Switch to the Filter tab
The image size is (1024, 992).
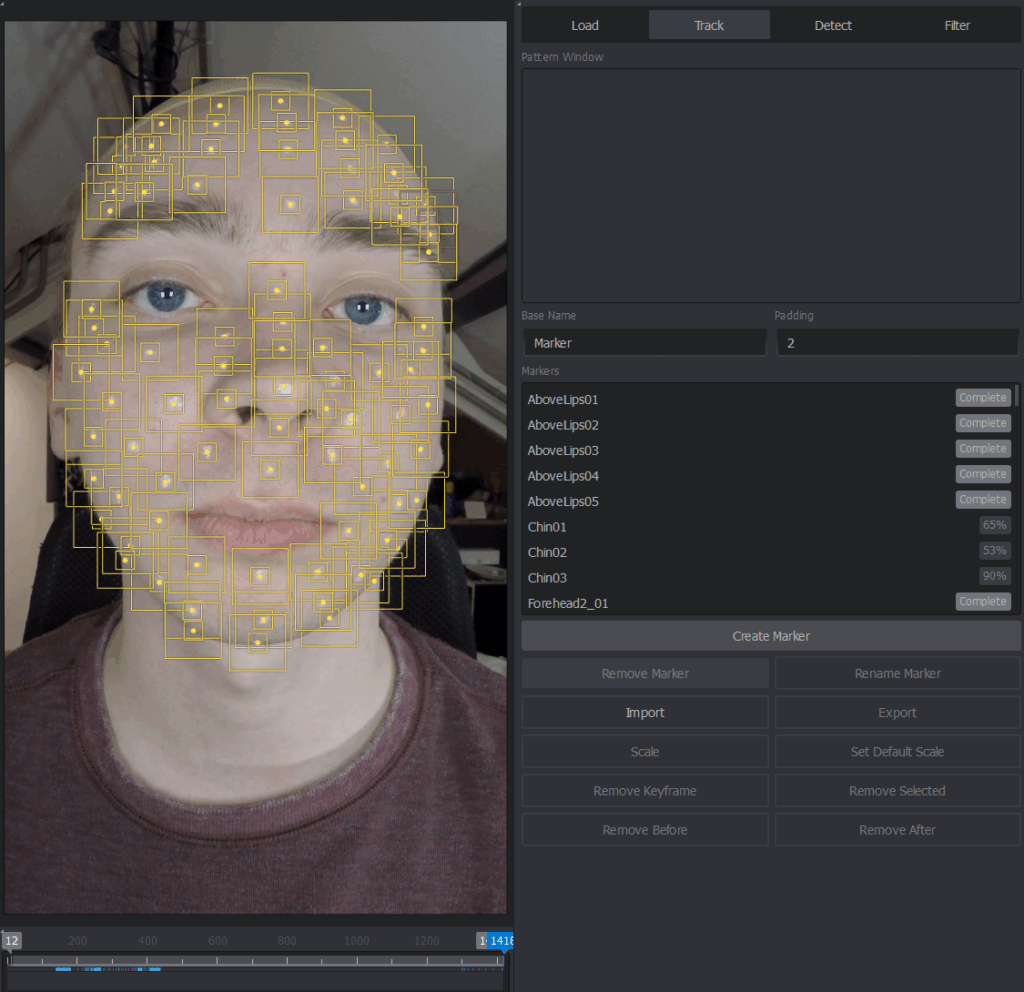(x=957, y=25)
